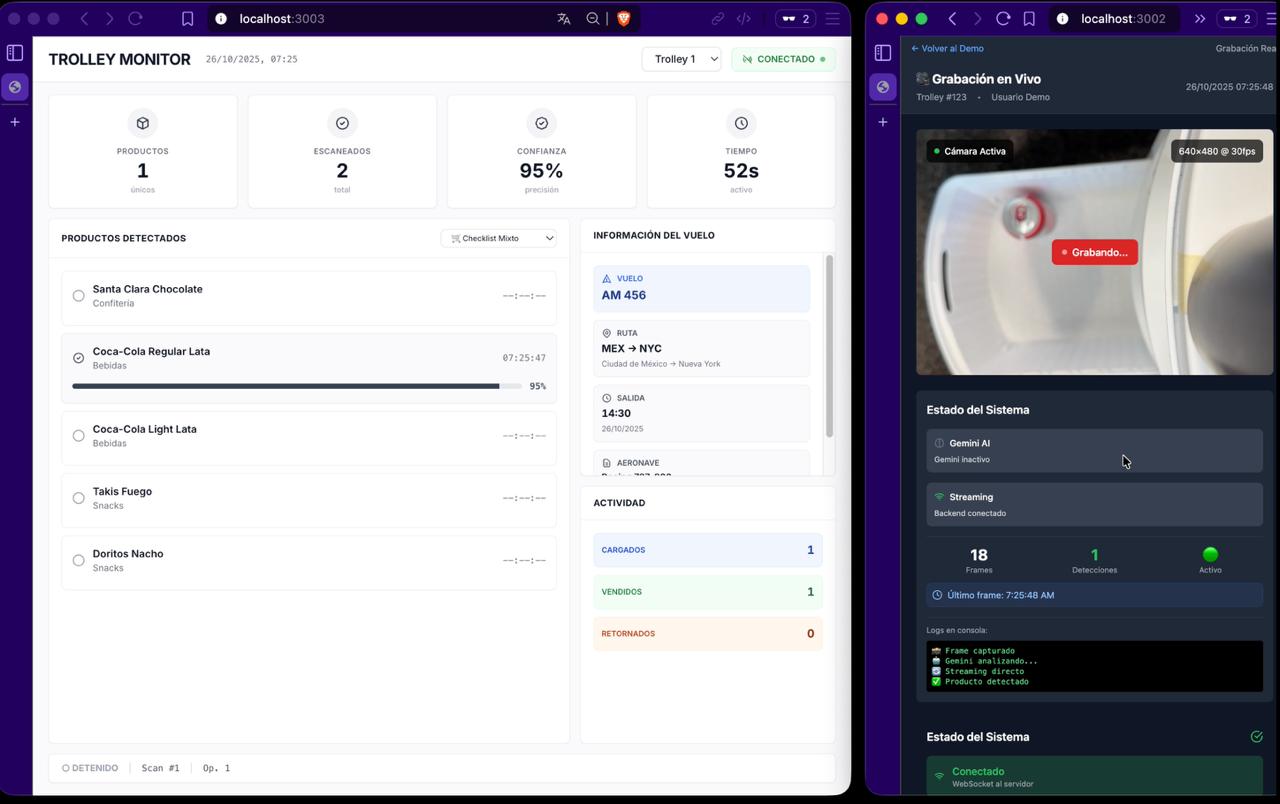Click the MEX → NYC route text
Image resolution: width=1280 pixels, height=804 pixels.
[631, 349]
